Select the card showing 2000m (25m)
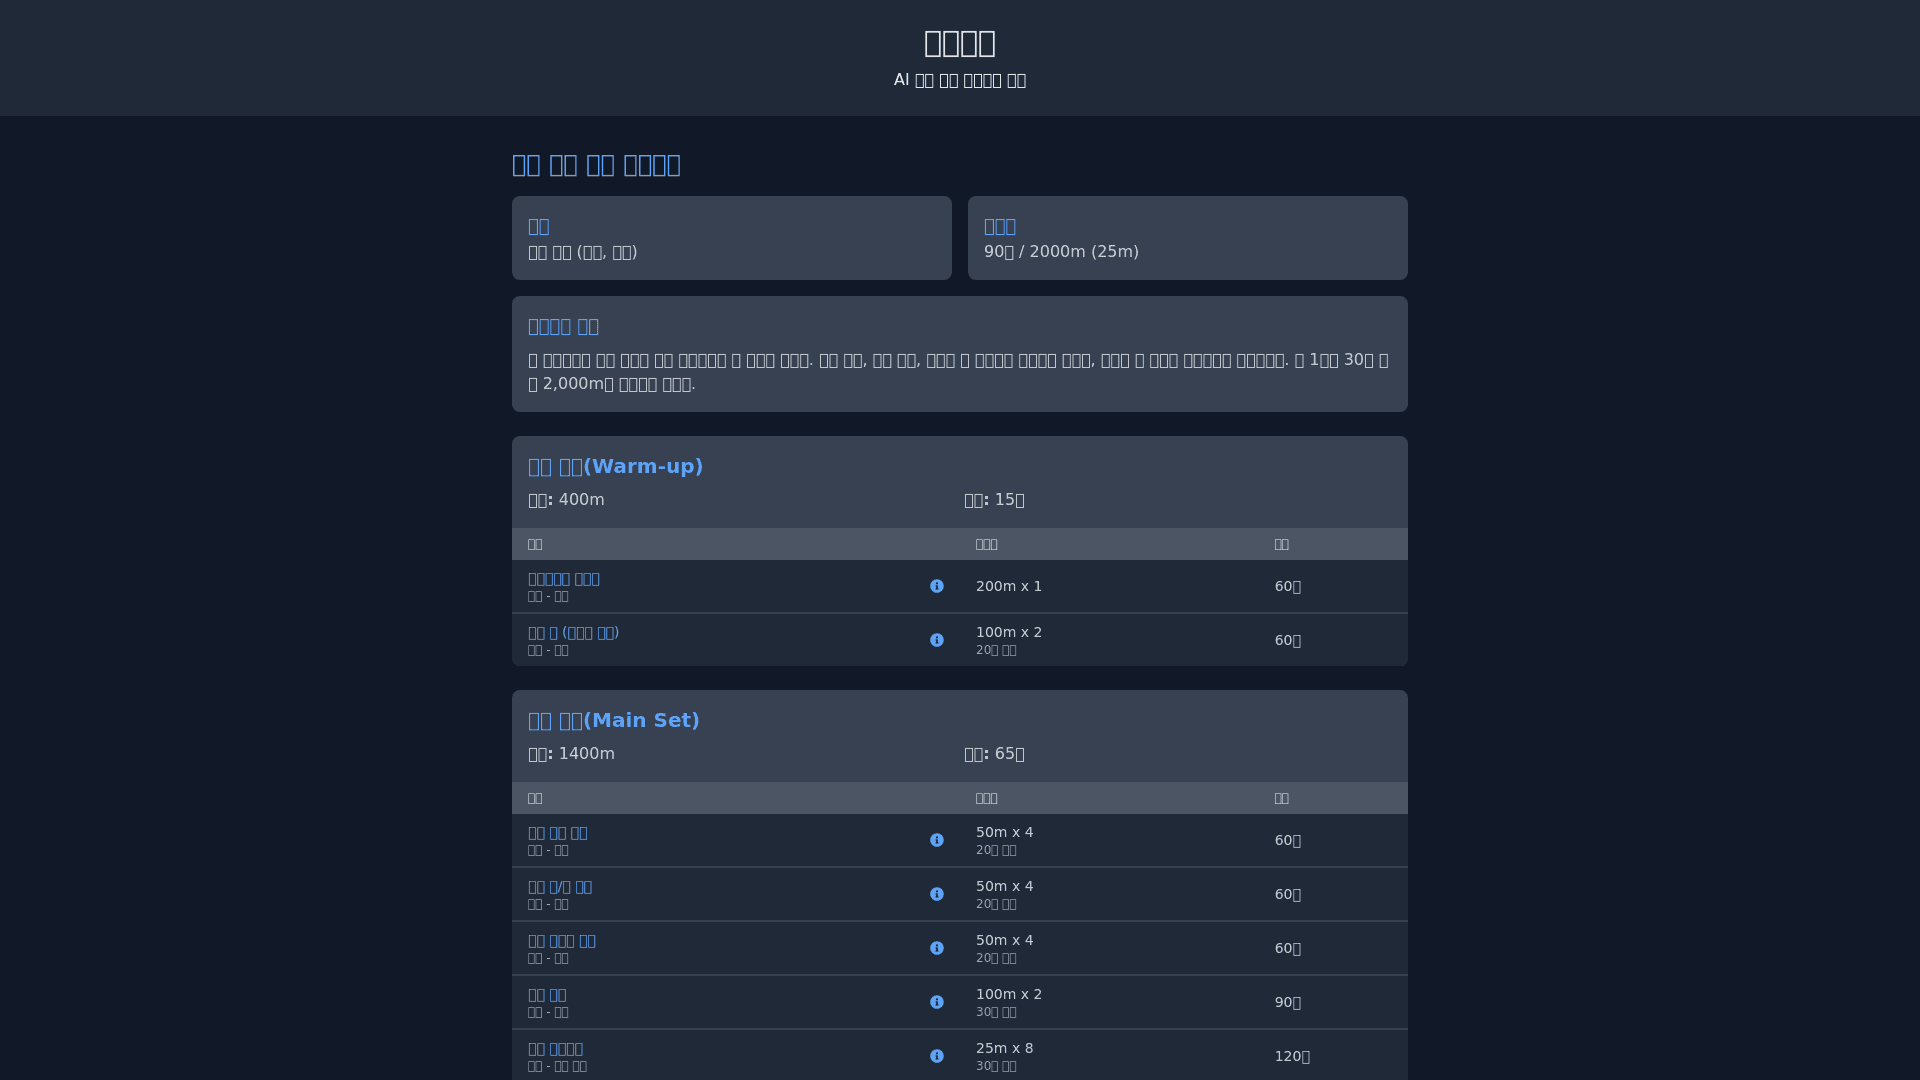The width and height of the screenshot is (1920, 1080). (1187, 238)
